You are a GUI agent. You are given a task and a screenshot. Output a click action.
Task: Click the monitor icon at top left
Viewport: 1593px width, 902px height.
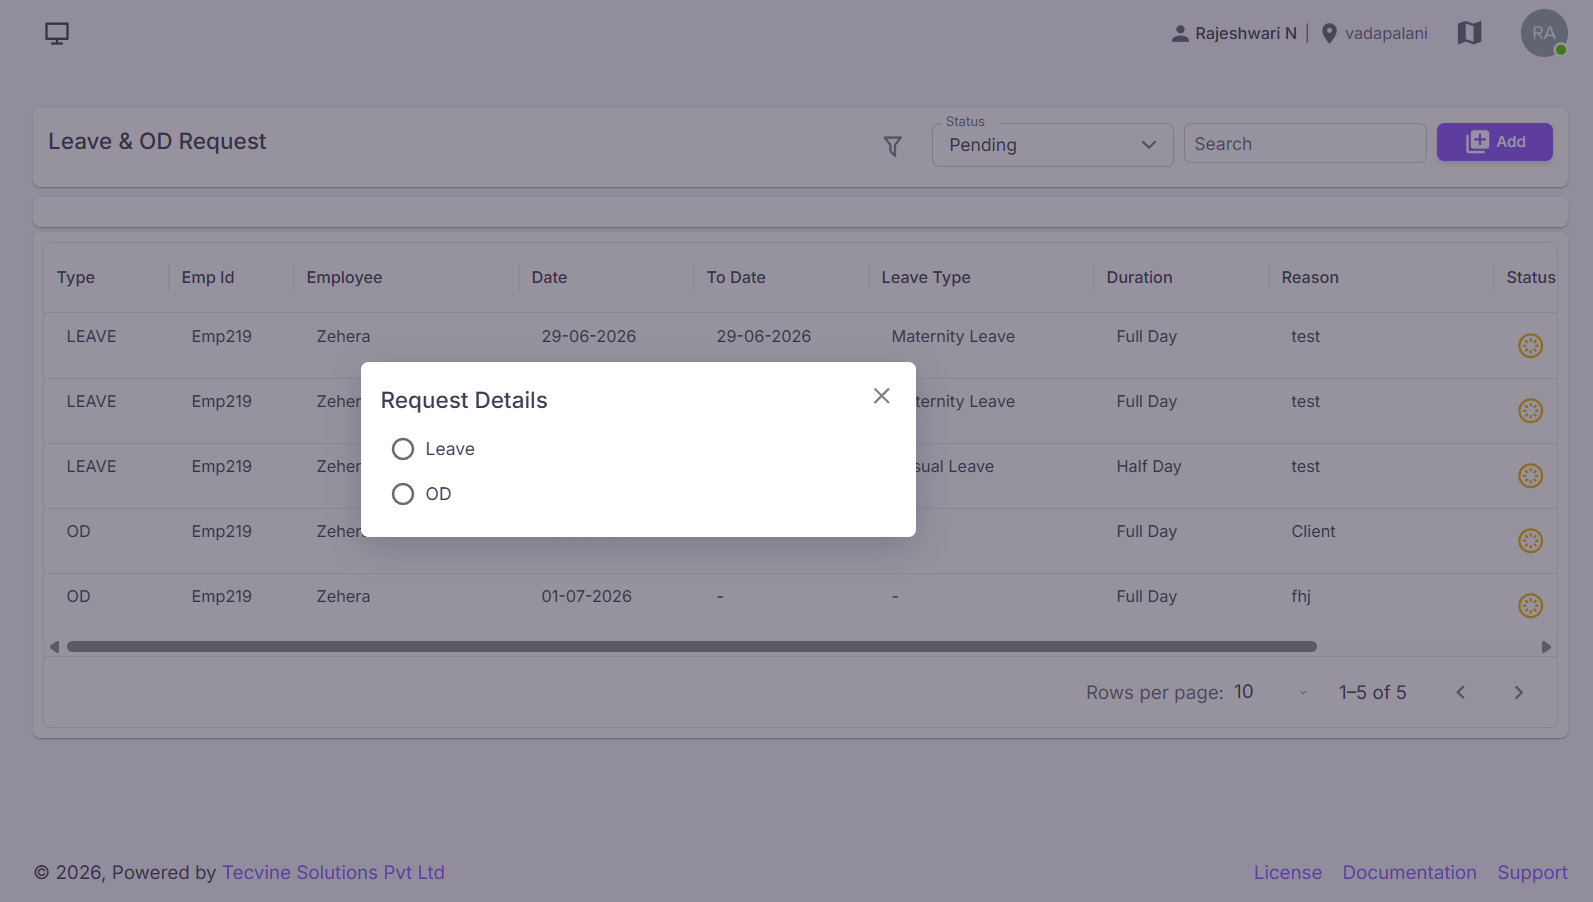coord(57,33)
